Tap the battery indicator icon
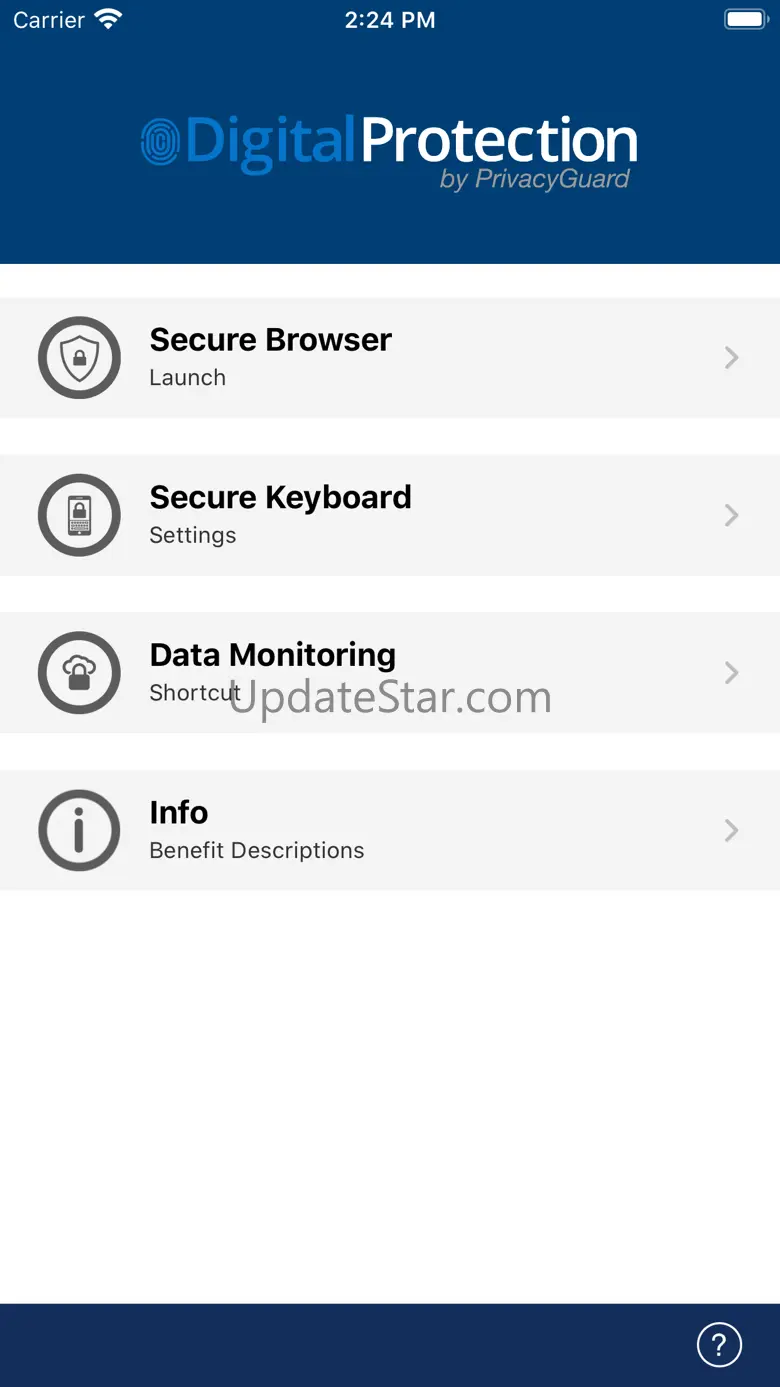Image resolution: width=780 pixels, height=1387 pixels. coord(745,19)
